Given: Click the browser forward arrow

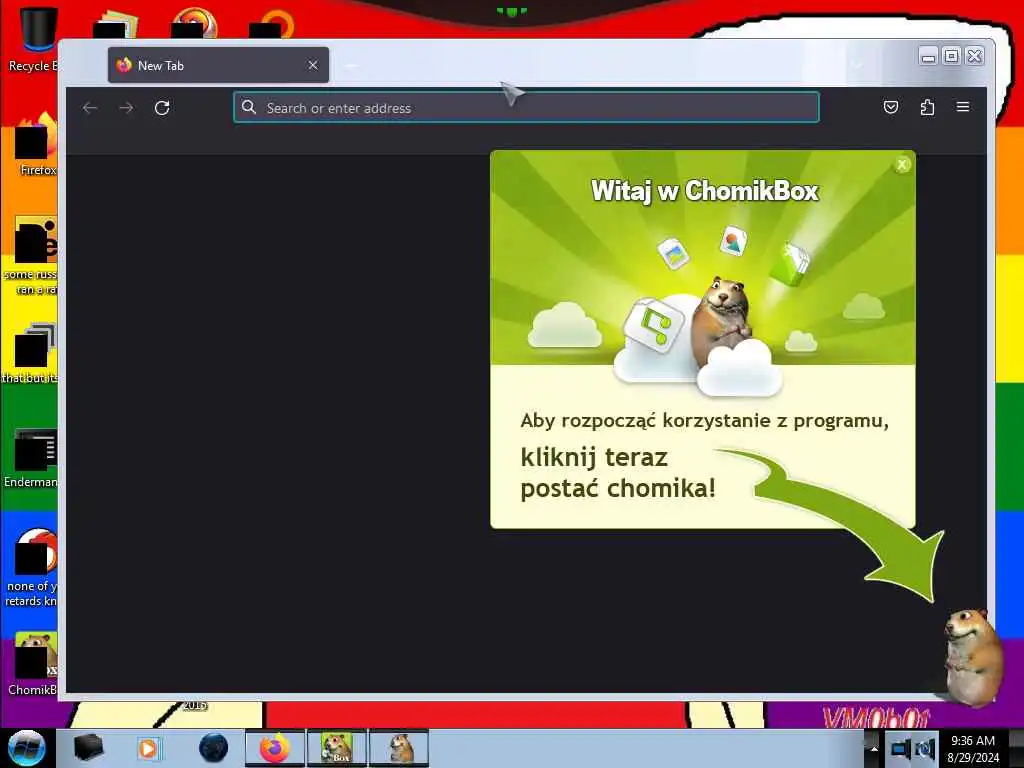Looking at the screenshot, I should pos(126,108).
